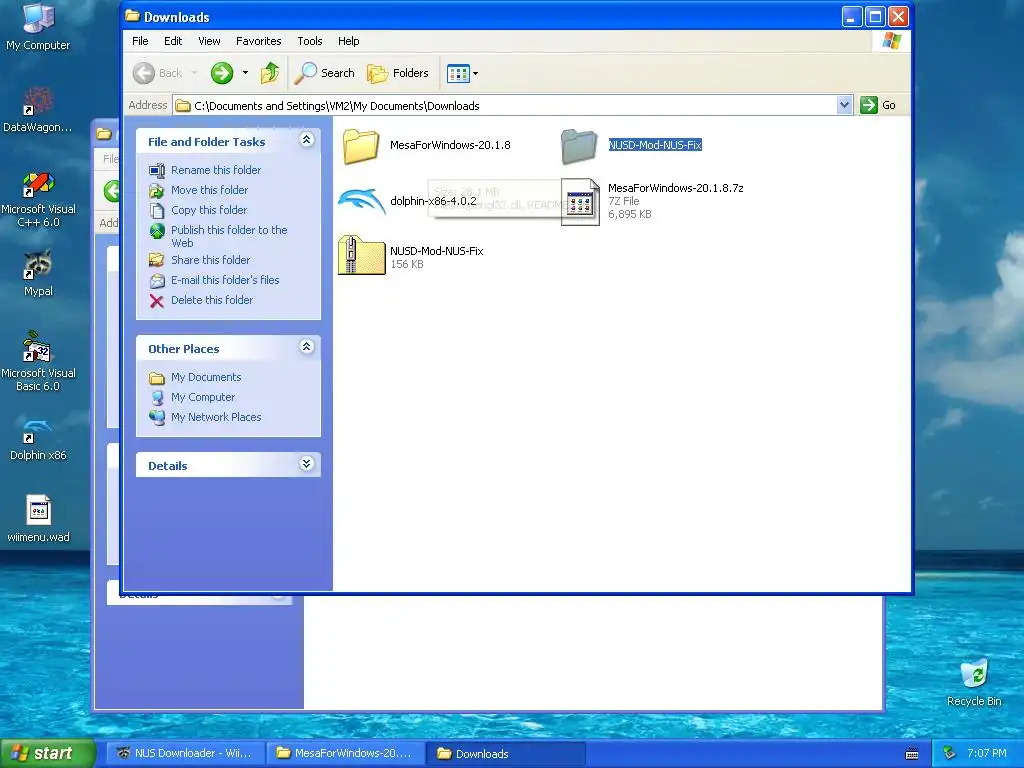Click the address bar path field
Viewport: 1024px width, 768px height.
505,106
